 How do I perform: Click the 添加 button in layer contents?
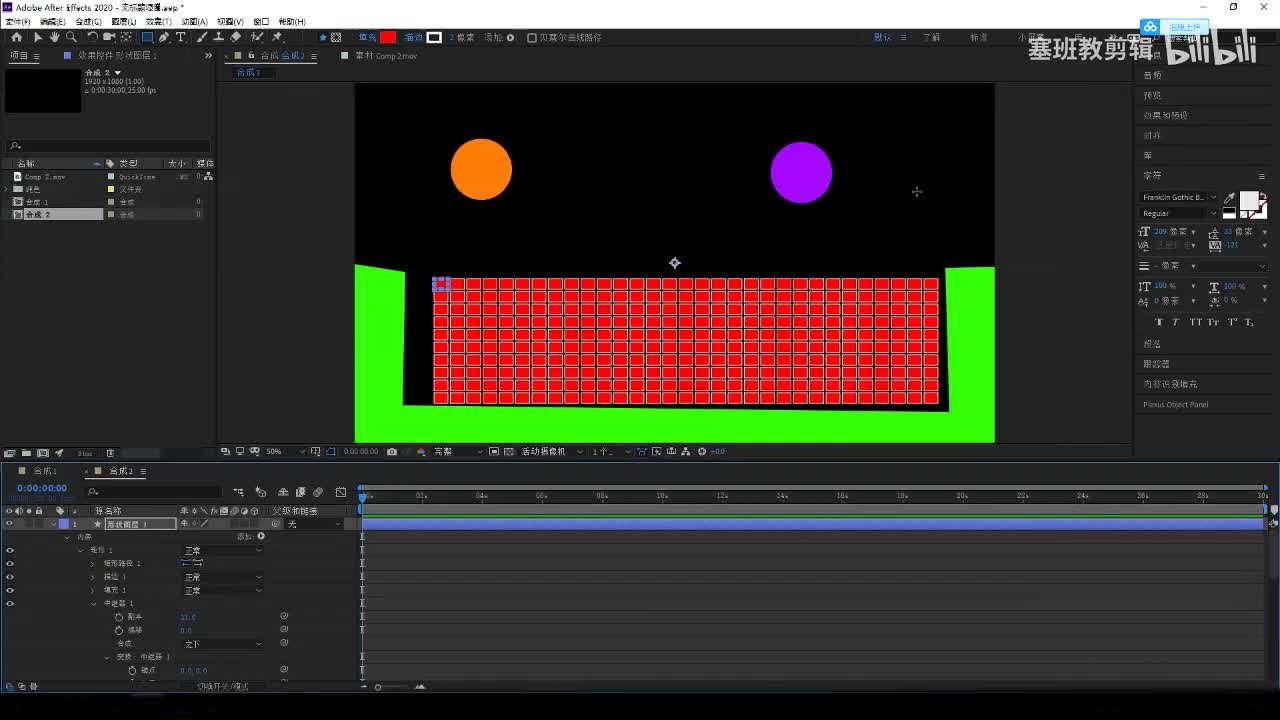(x=261, y=537)
